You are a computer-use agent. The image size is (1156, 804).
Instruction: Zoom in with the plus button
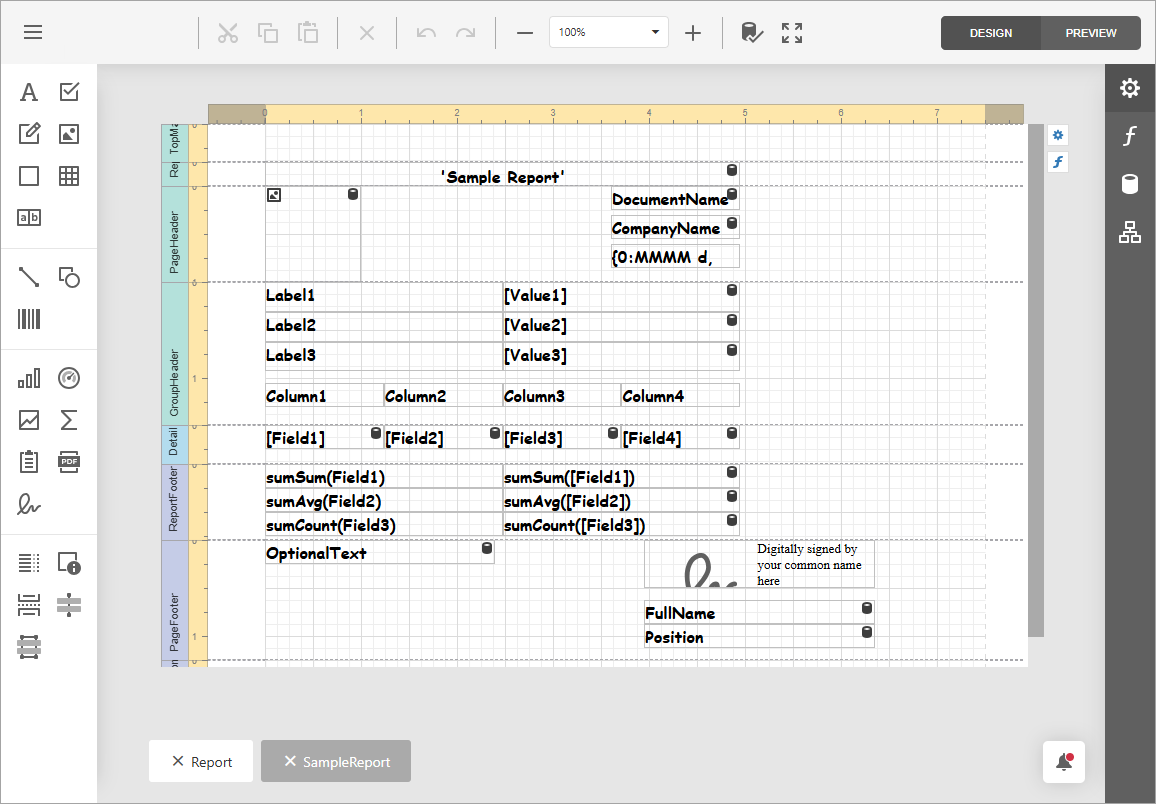pos(693,32)
